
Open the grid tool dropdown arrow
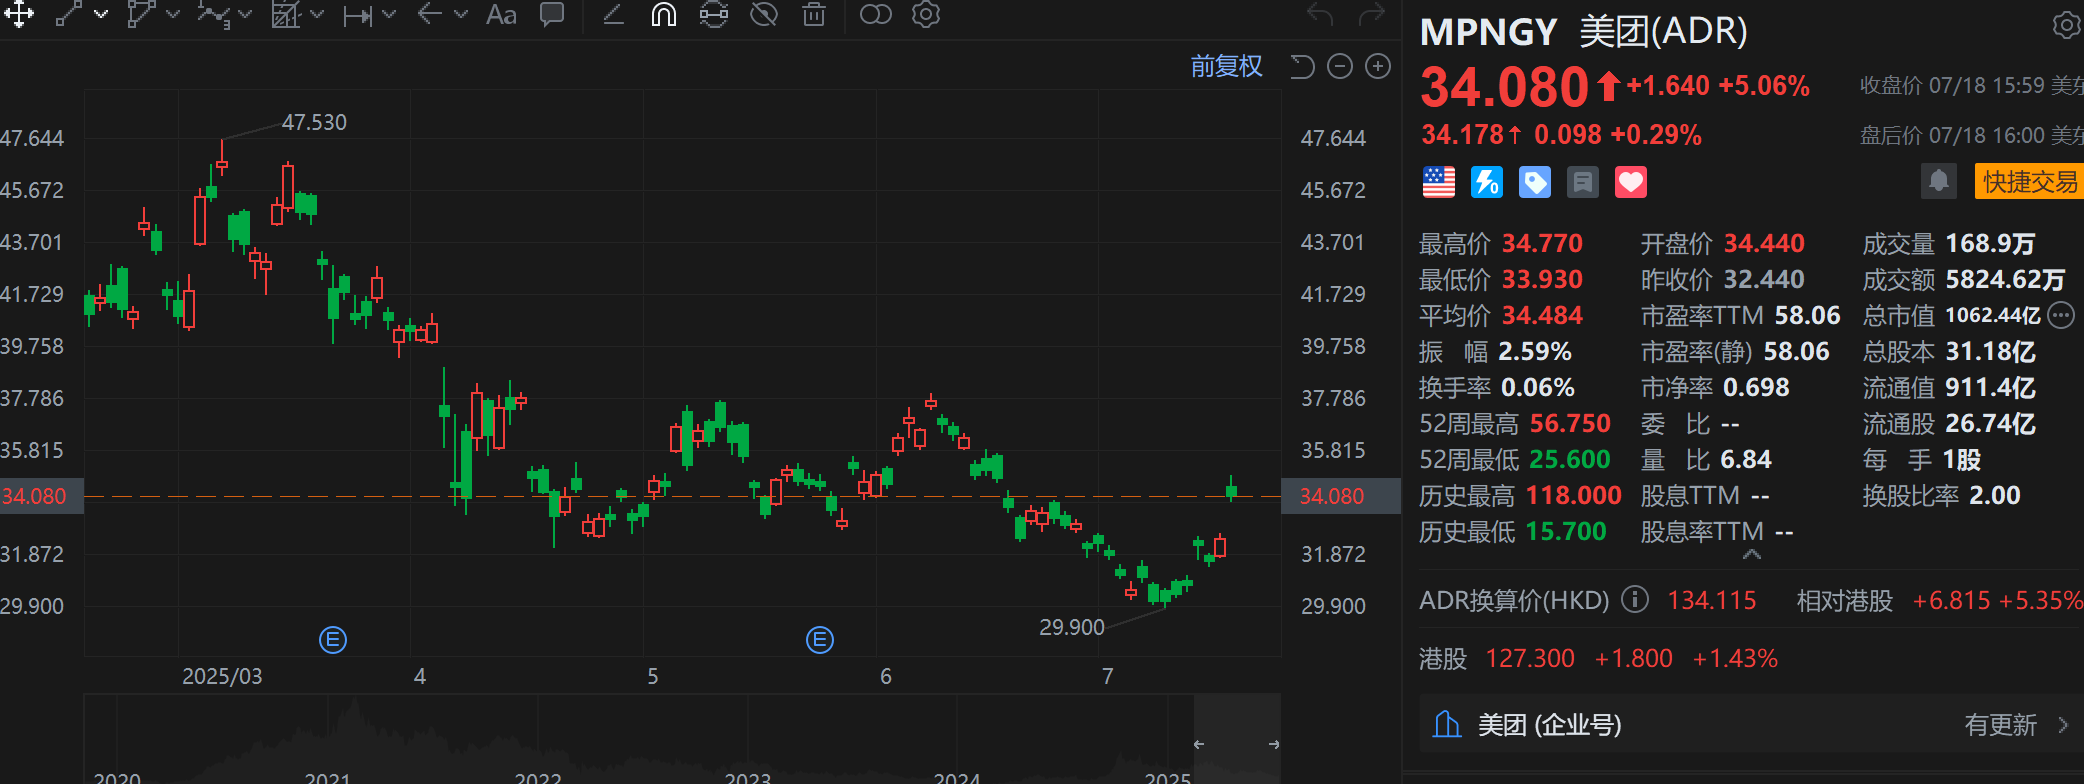coord(317,14)
